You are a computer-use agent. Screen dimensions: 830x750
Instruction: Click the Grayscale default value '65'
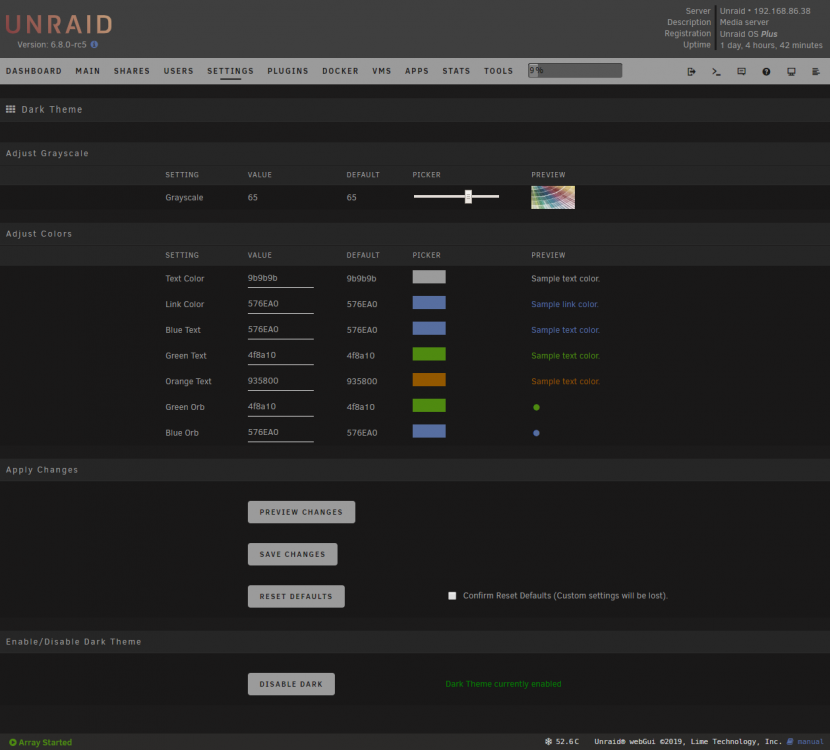point(351,197)
